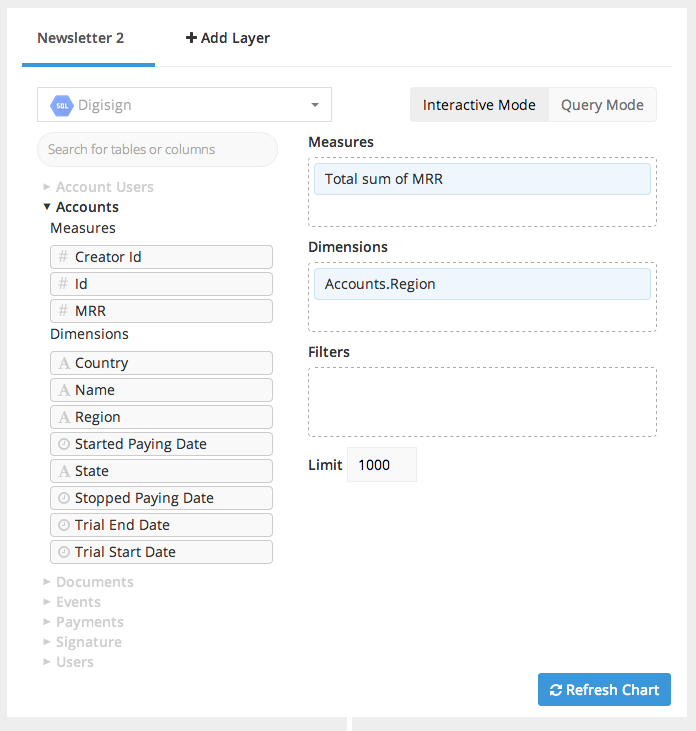Click the clock icon beside Started Paying Date
Image resolution: width=696 pixels, height=731 pixels.
[63, 444]
